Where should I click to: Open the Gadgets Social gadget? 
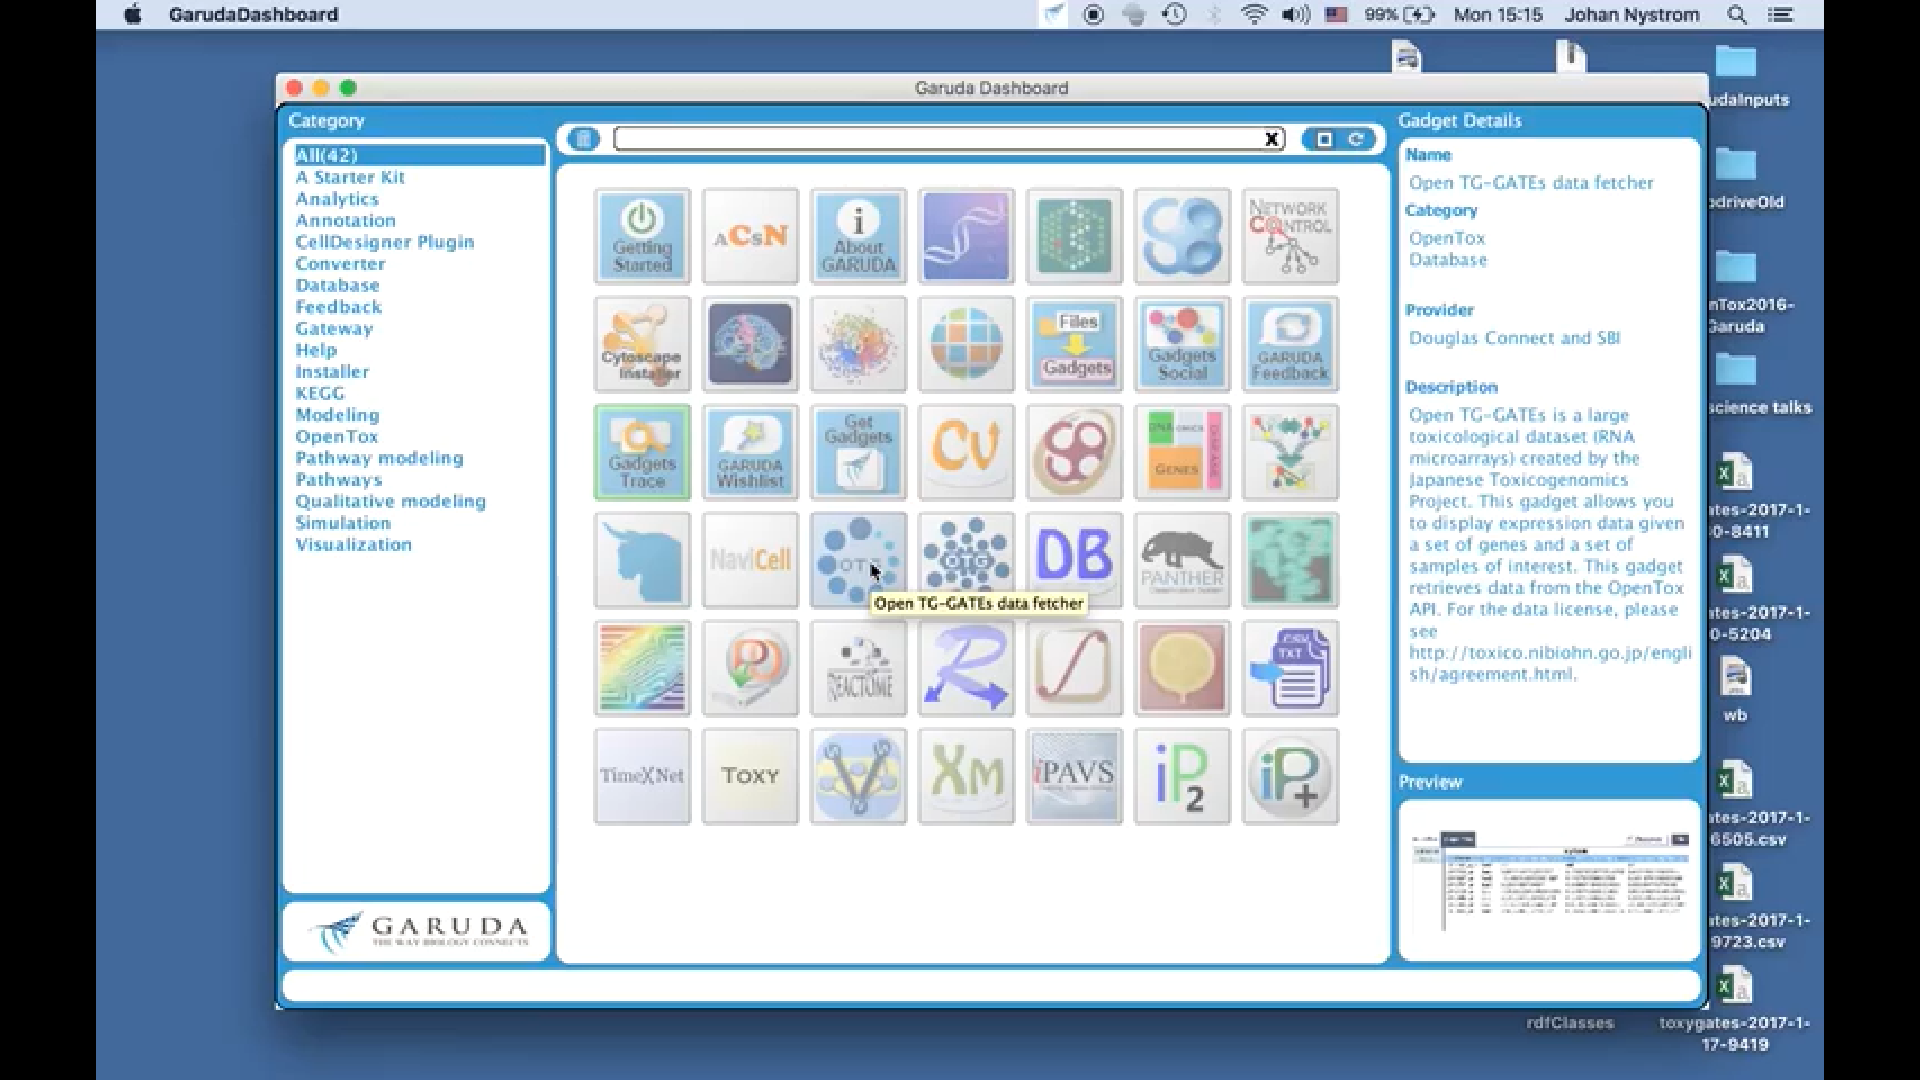pyautogui.click(x=1182, y=344)
